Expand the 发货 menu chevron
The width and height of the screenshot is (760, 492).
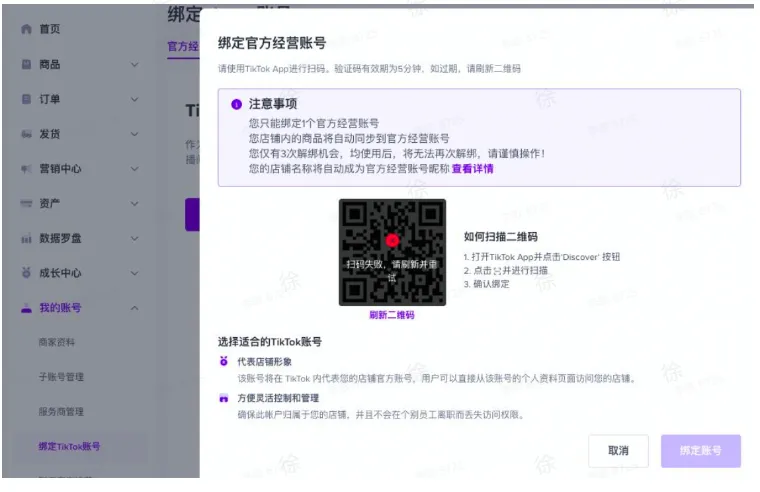(135, 134)
